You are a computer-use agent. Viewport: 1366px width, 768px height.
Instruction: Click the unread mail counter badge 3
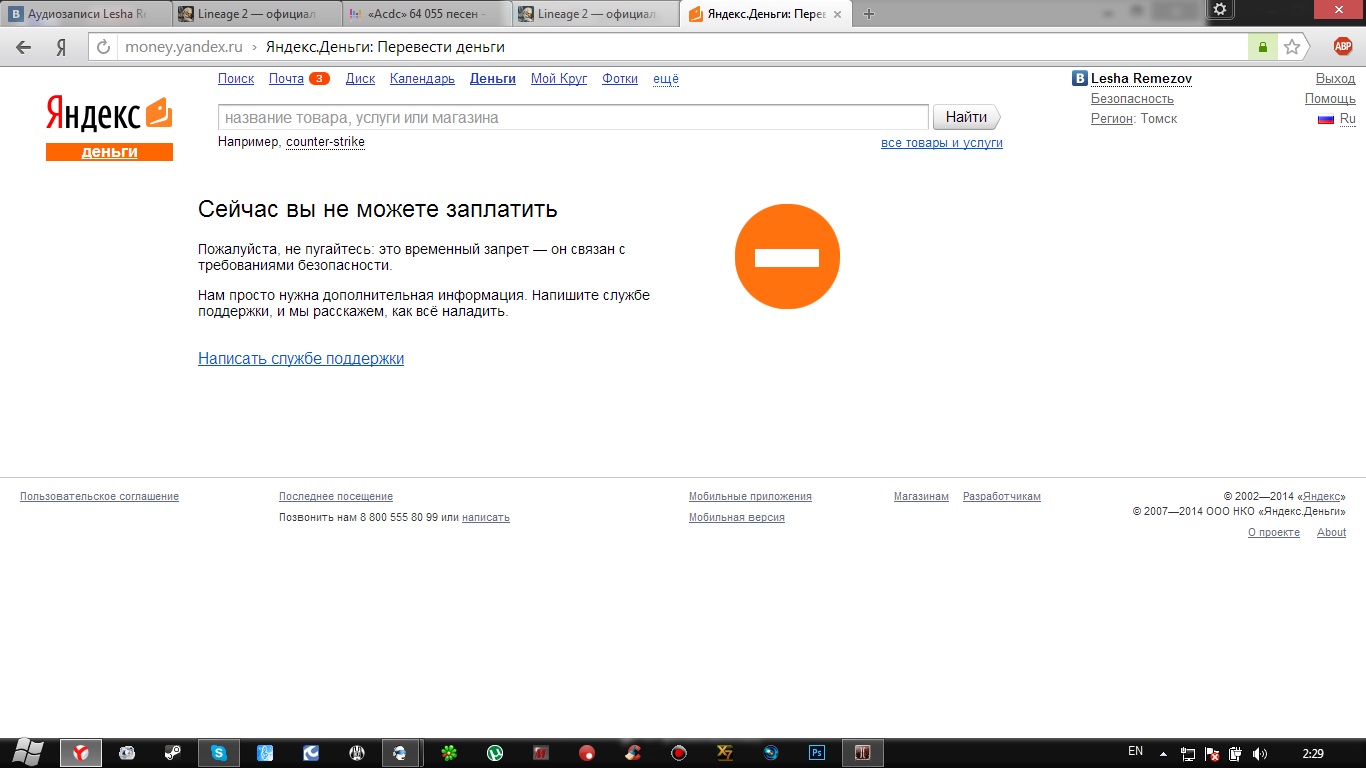pyautogui.click(x=319, y=79)
